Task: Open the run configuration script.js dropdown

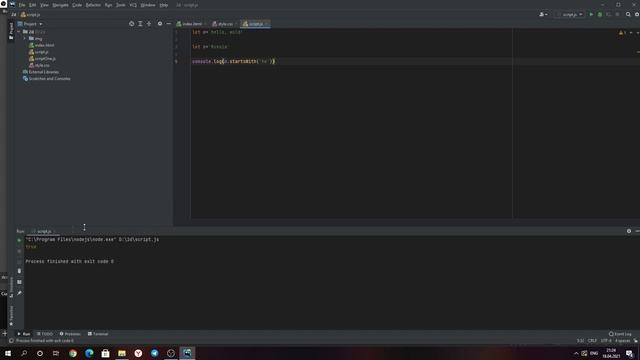Action: [x=570, y=14]
